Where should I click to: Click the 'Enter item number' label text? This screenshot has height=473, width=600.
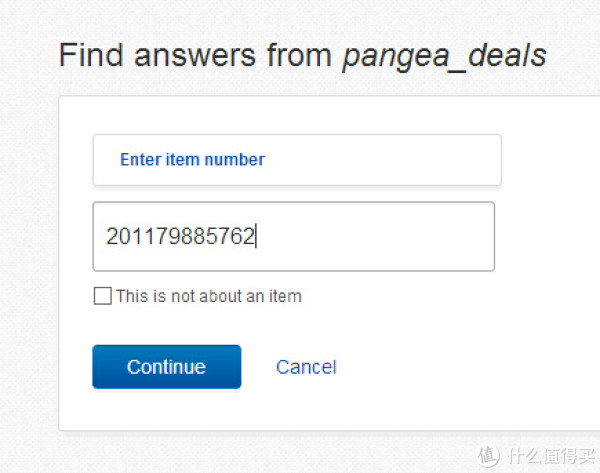click(192, 160)
